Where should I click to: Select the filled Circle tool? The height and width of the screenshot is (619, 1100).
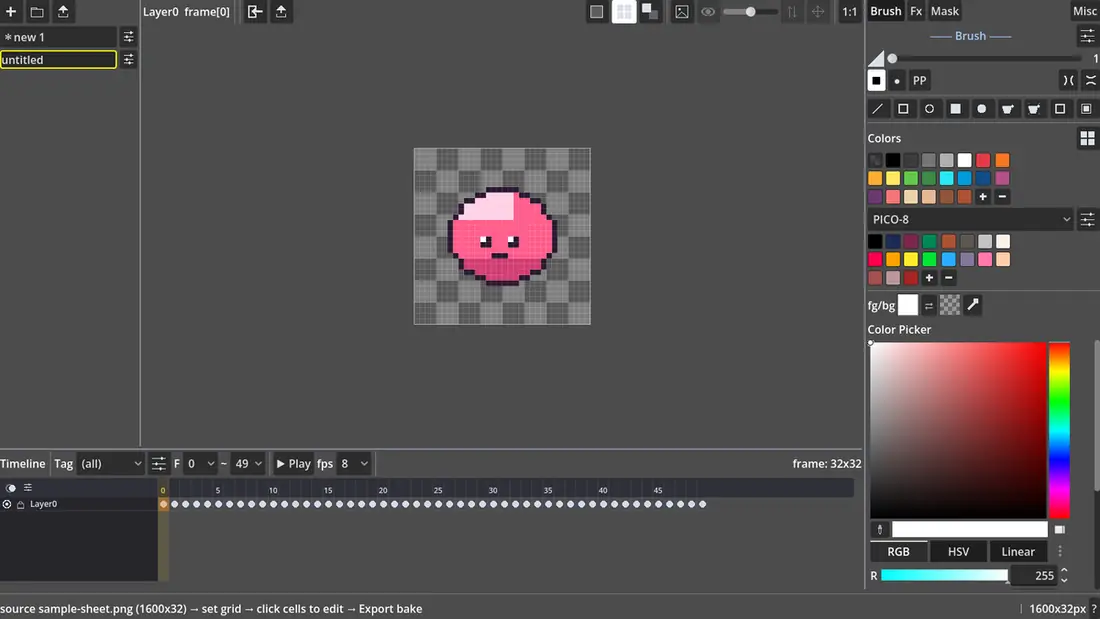click(x=981, y=109)
